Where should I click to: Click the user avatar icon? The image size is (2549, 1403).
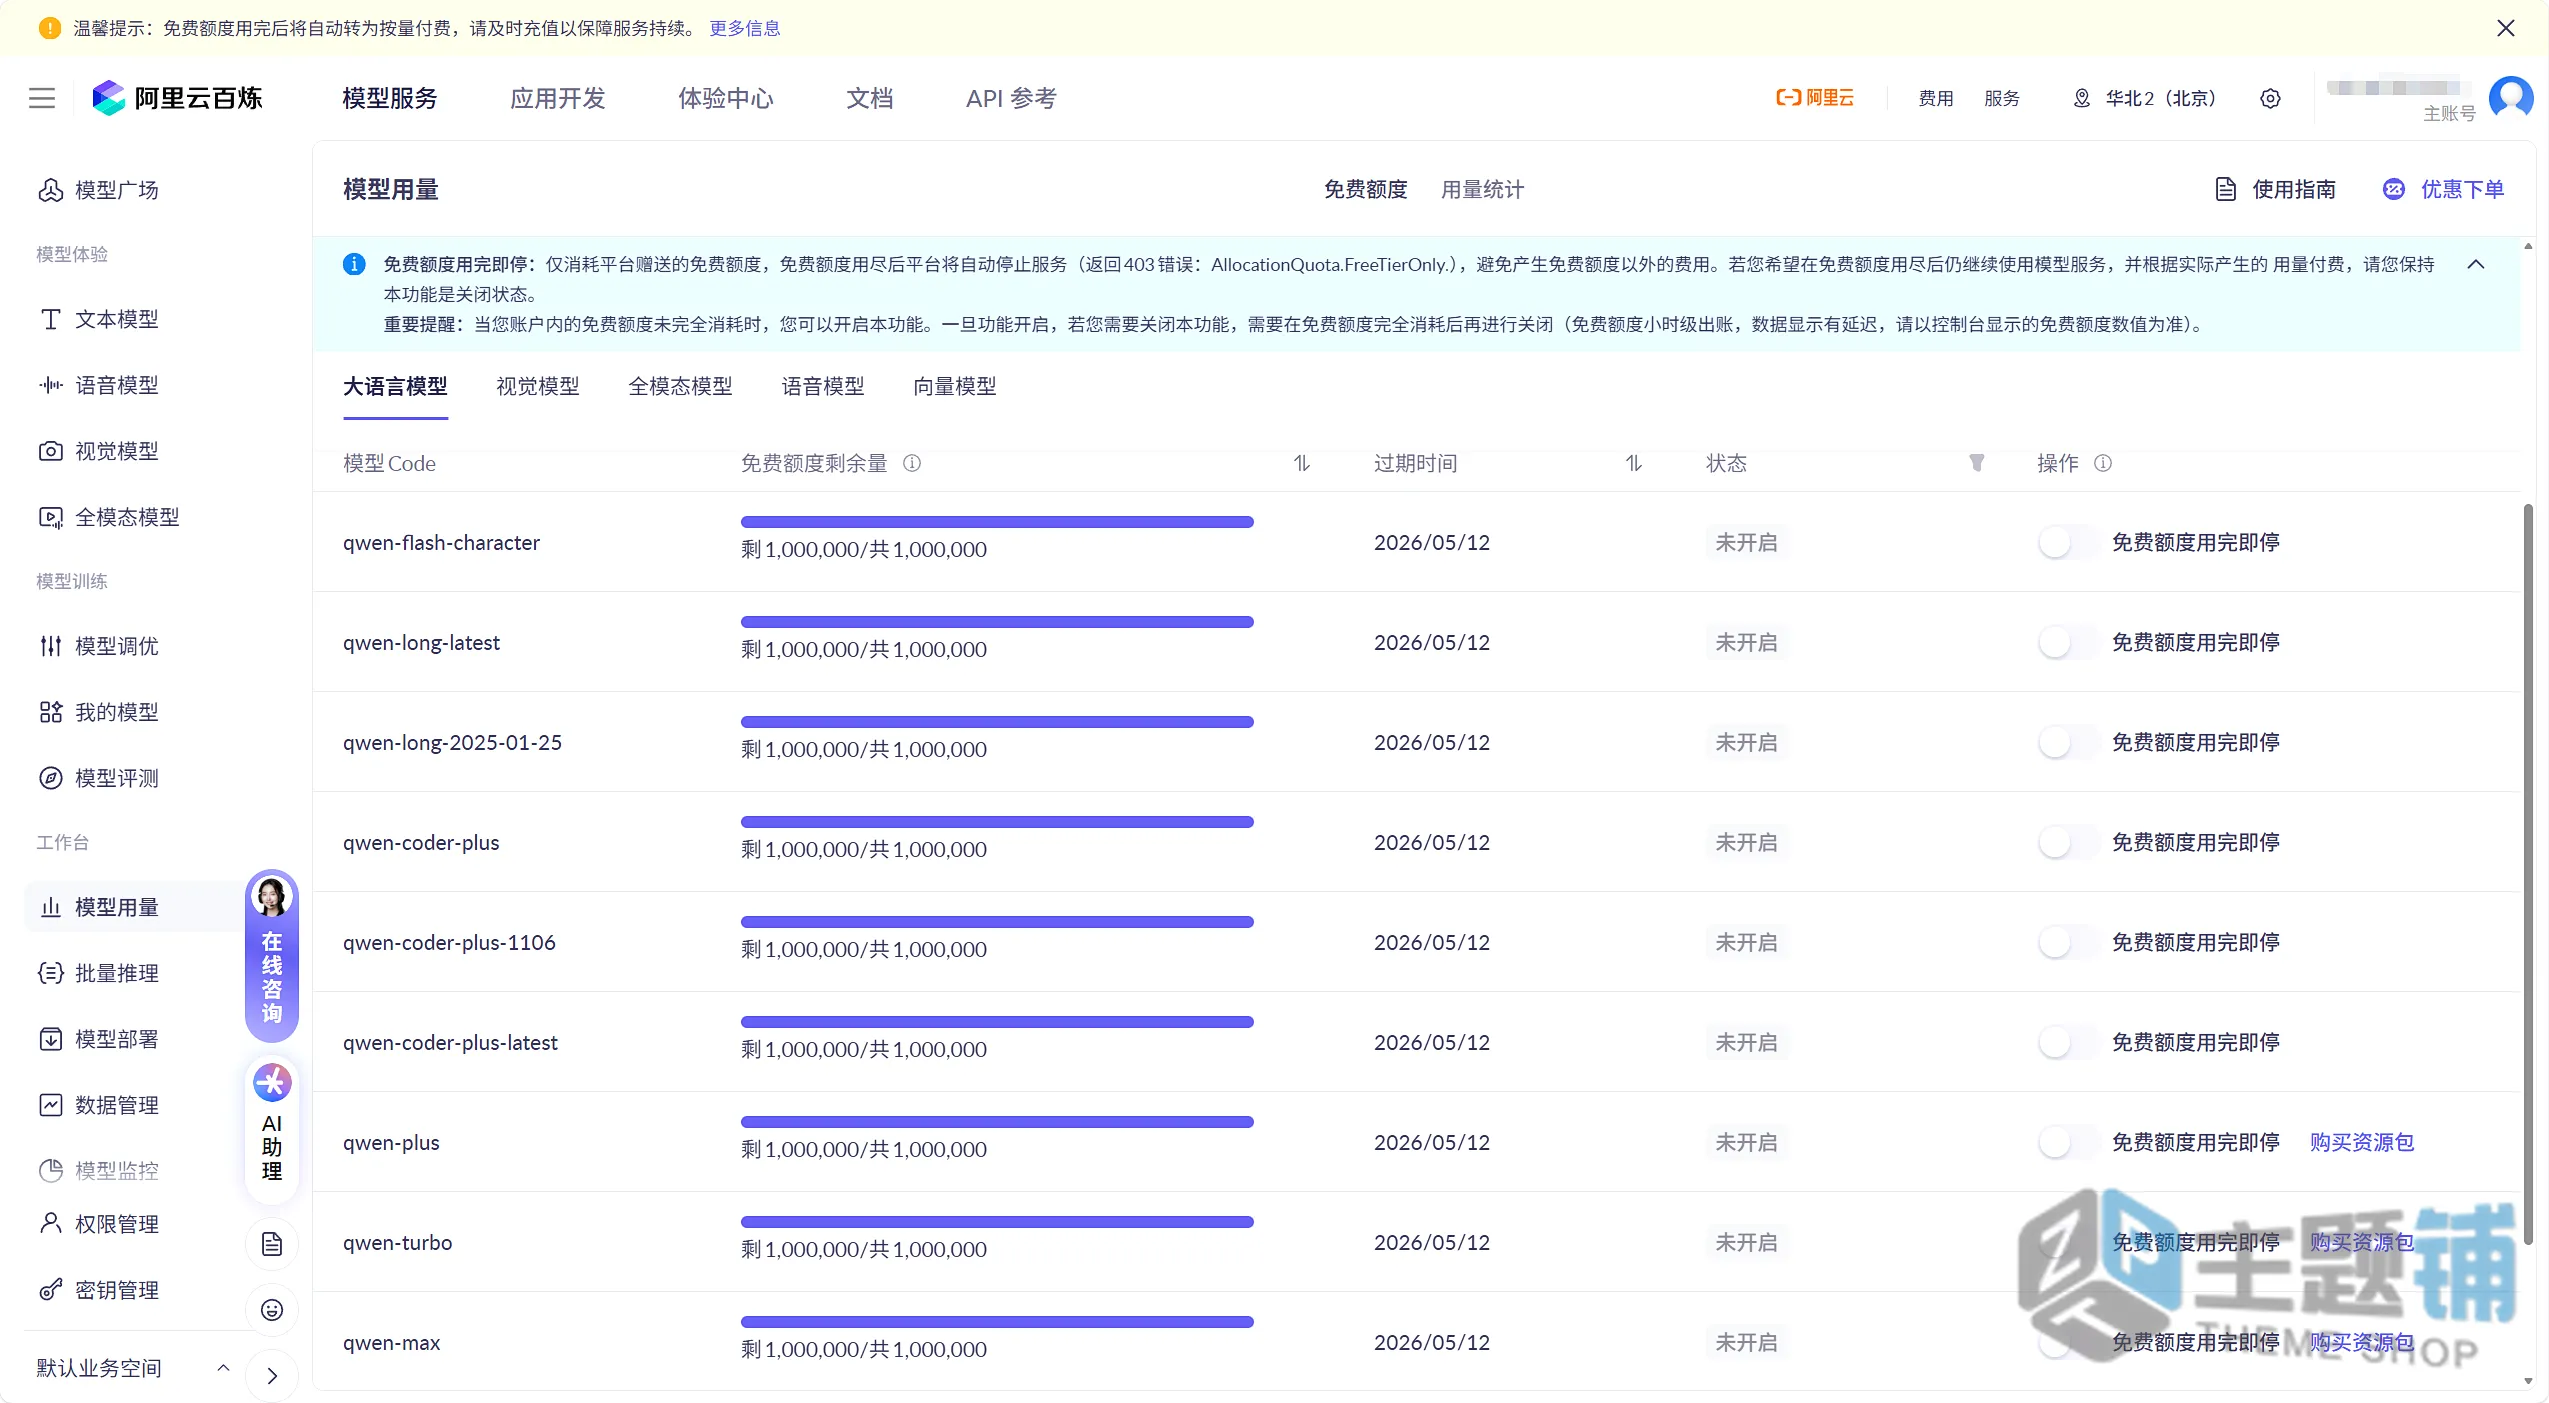(2511, 98)
